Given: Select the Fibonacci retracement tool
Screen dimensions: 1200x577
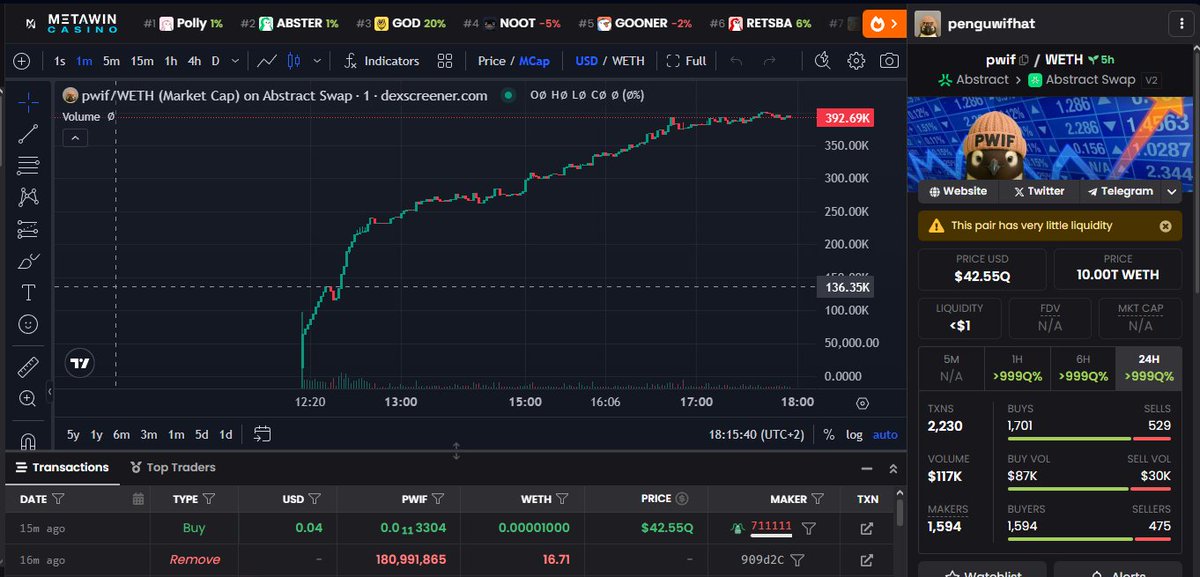Looking at the screenshot, I should [x=28, y=165].
